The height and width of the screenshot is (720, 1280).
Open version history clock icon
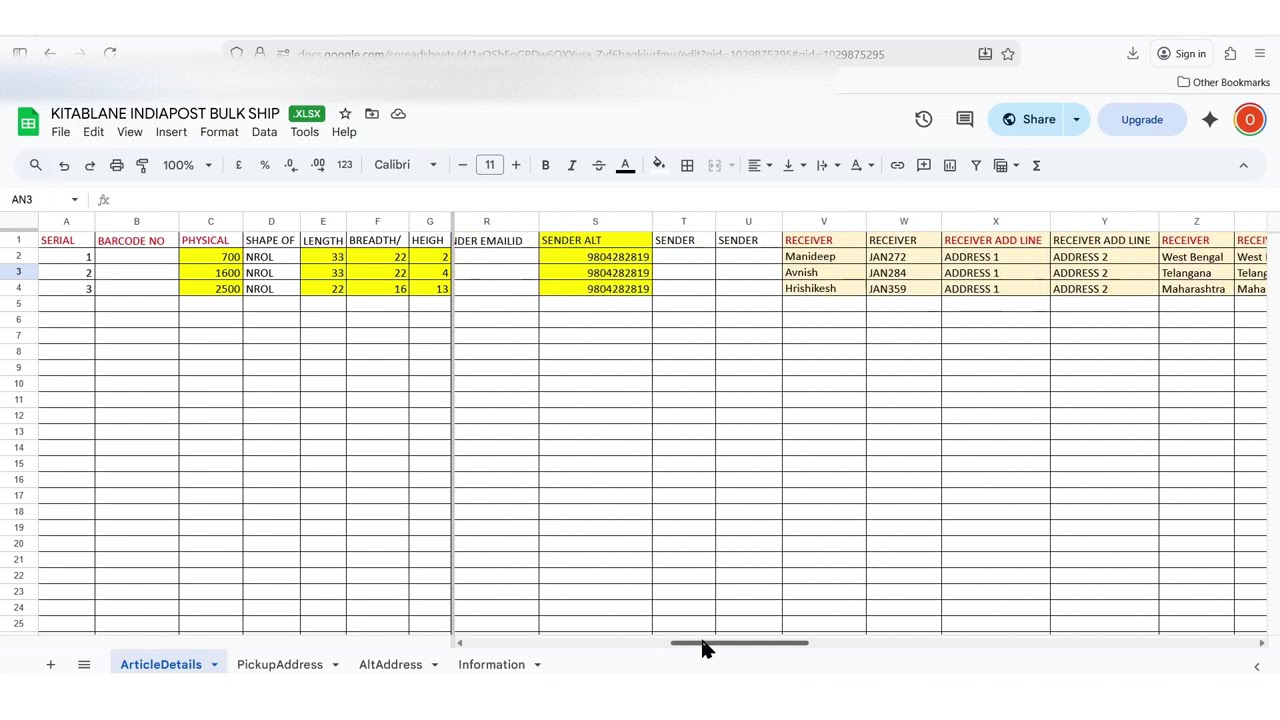(x=923, y=120)
